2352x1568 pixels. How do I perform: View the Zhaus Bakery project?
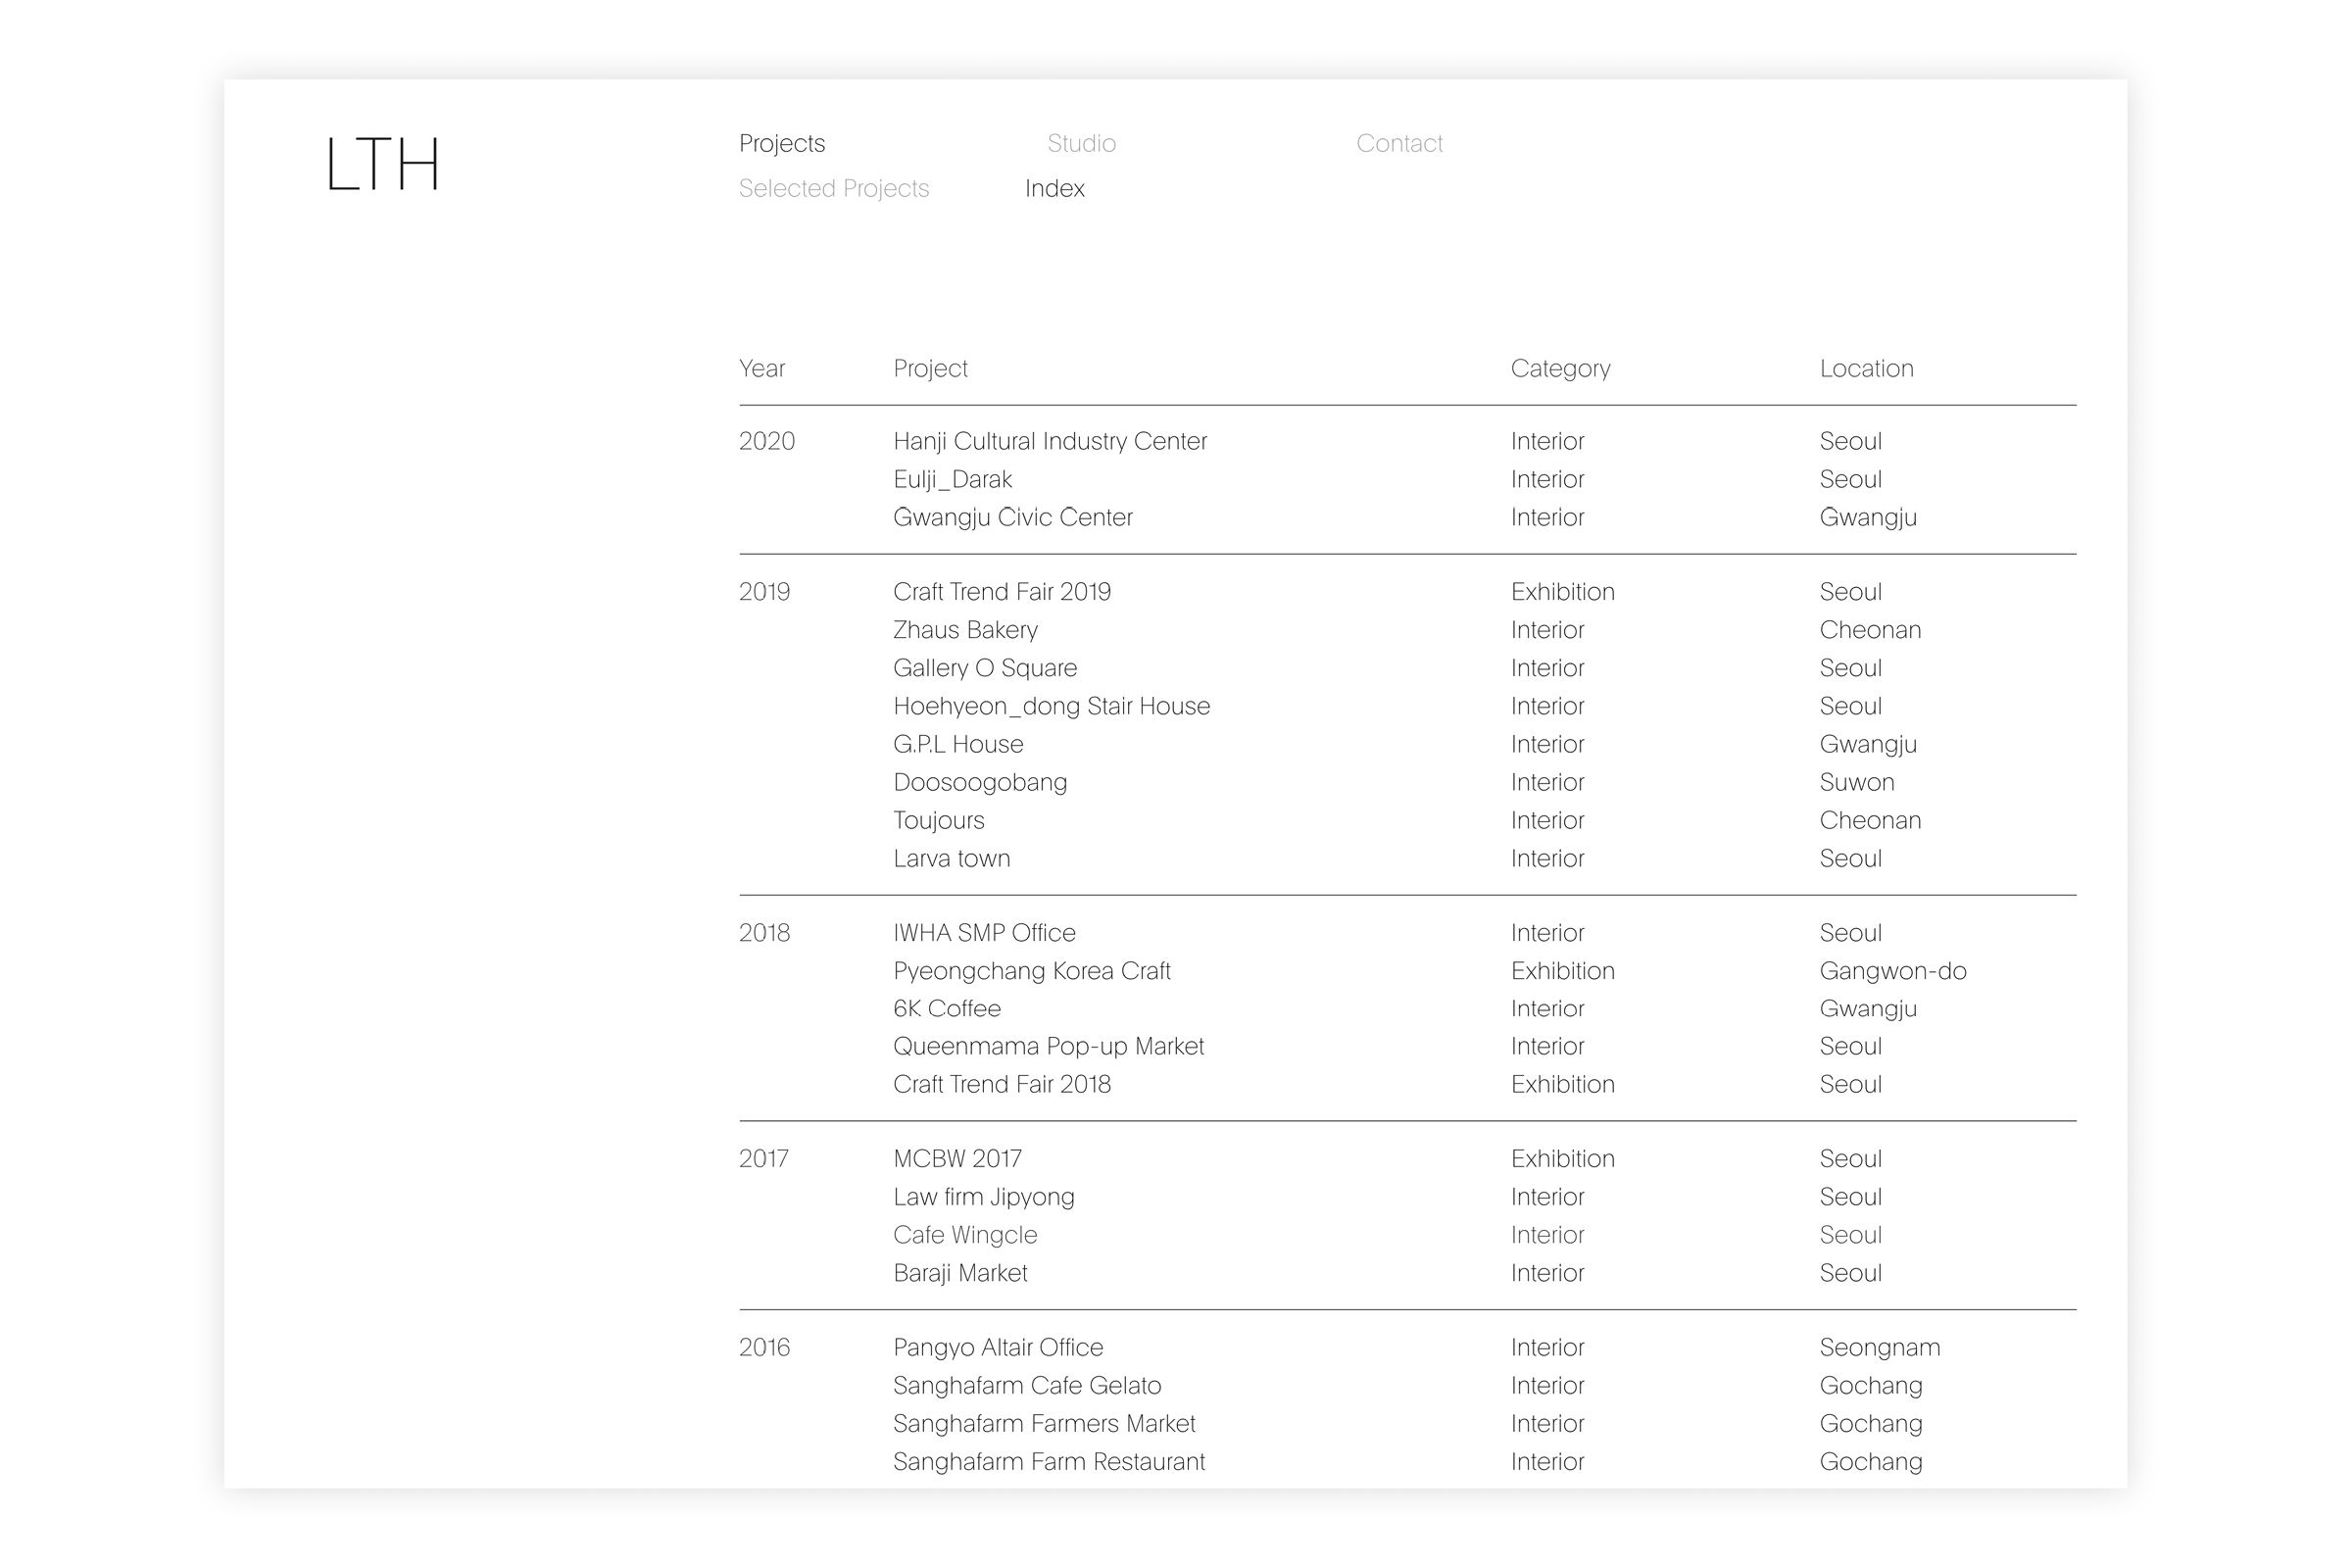[965, 629]
